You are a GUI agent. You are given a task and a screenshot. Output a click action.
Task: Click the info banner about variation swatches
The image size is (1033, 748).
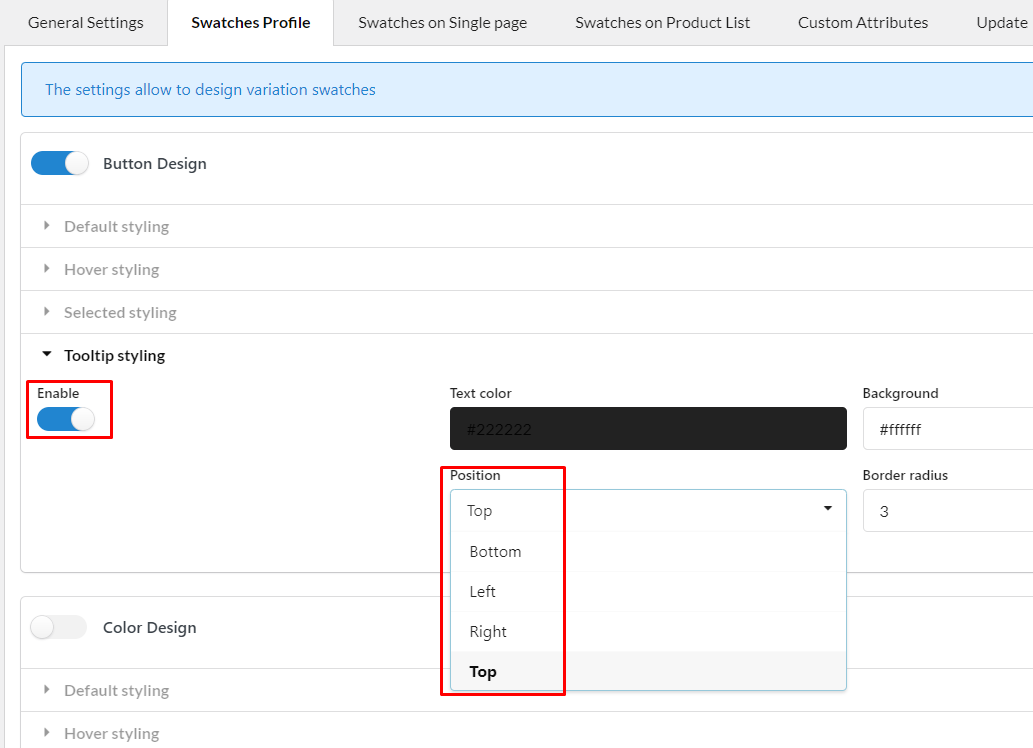click(527, 90)
